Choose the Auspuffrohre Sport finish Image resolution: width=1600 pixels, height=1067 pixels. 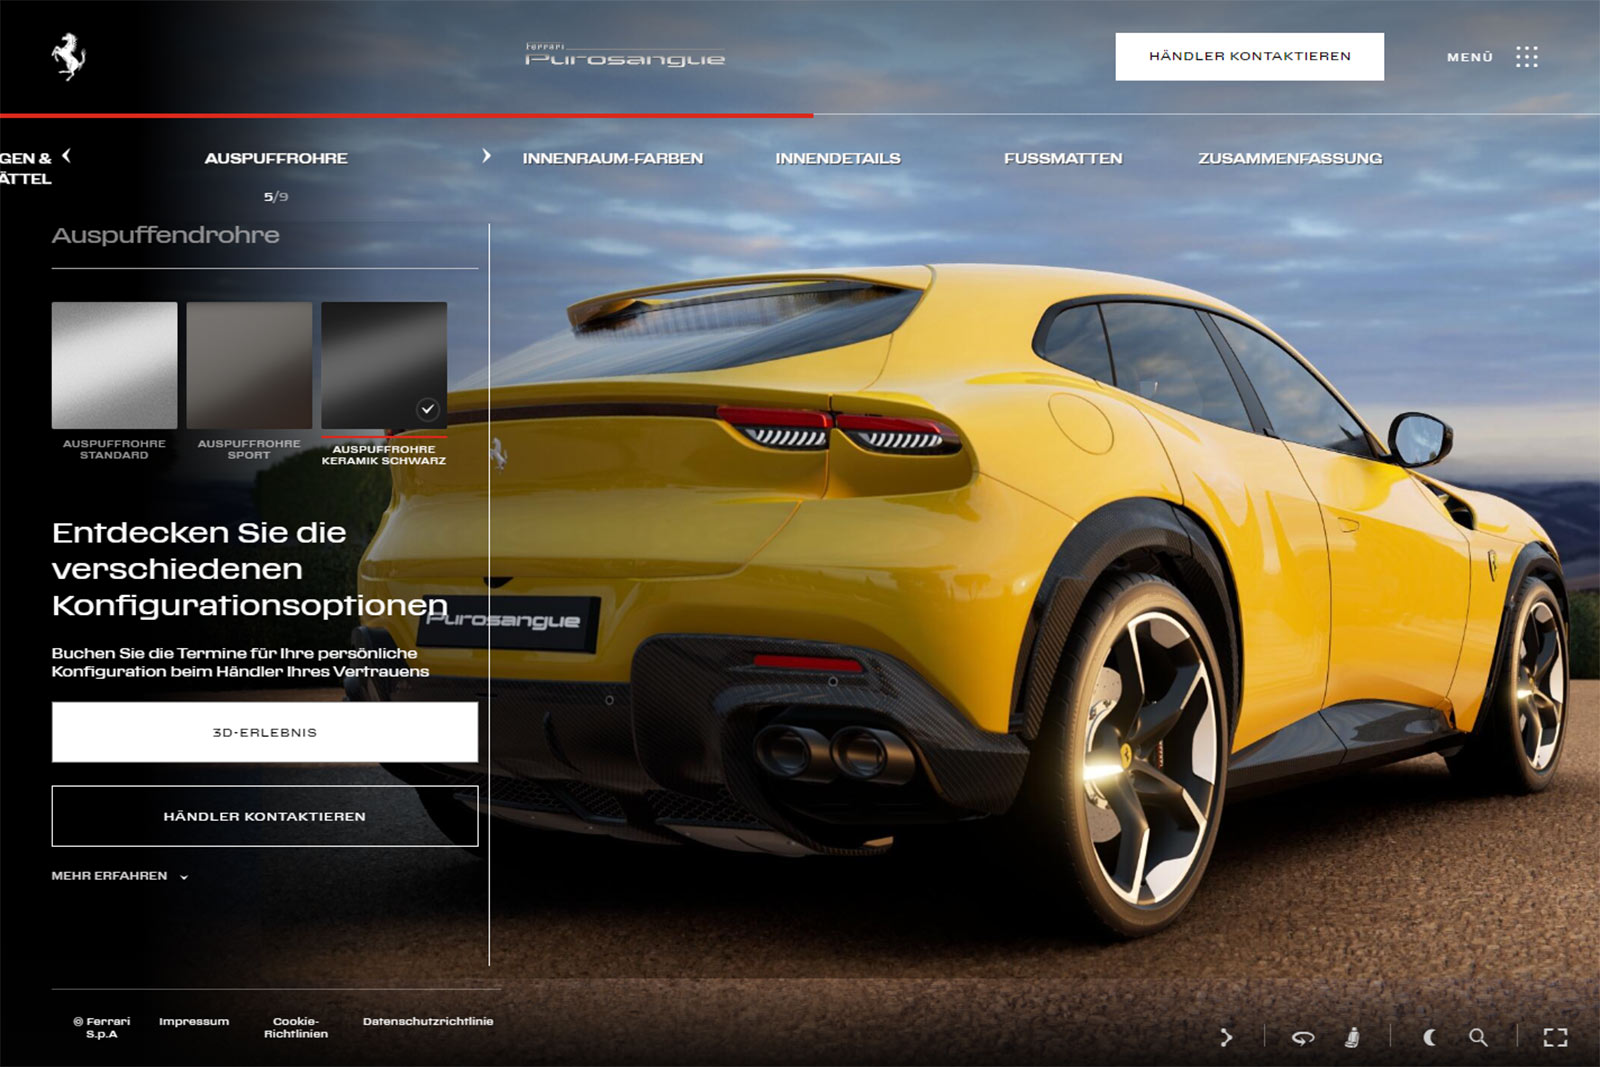(249, 365)
